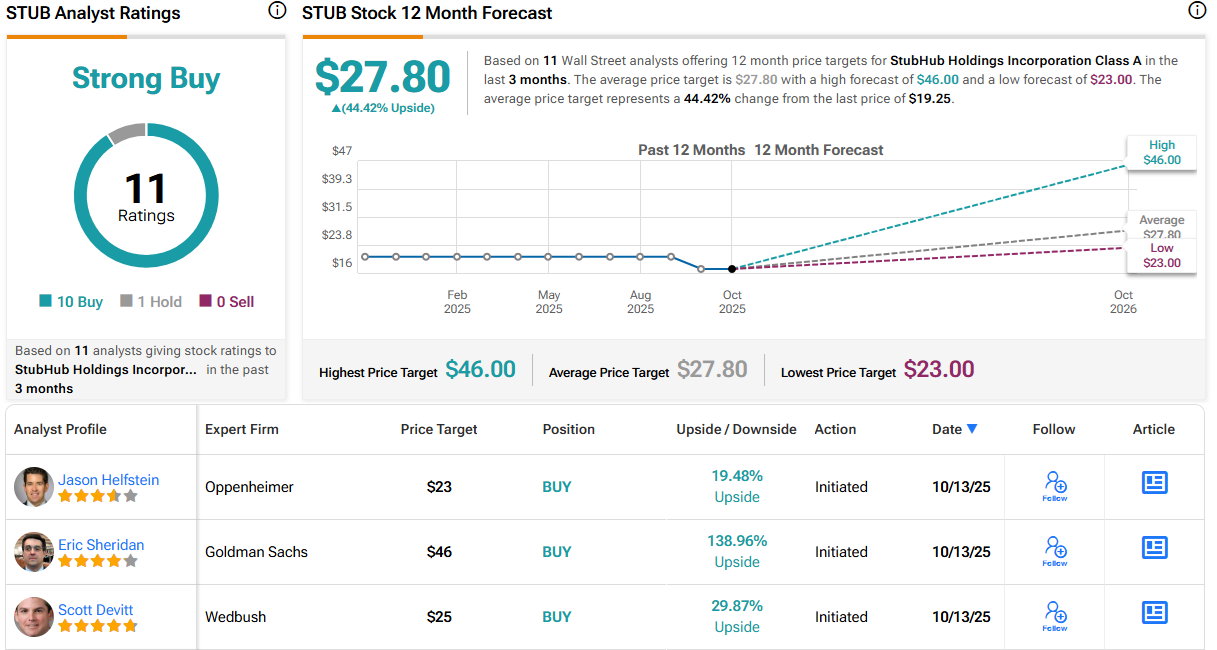Click the High $46.00 forecast label
The image size is (1217, 650).
(1161, 153)
